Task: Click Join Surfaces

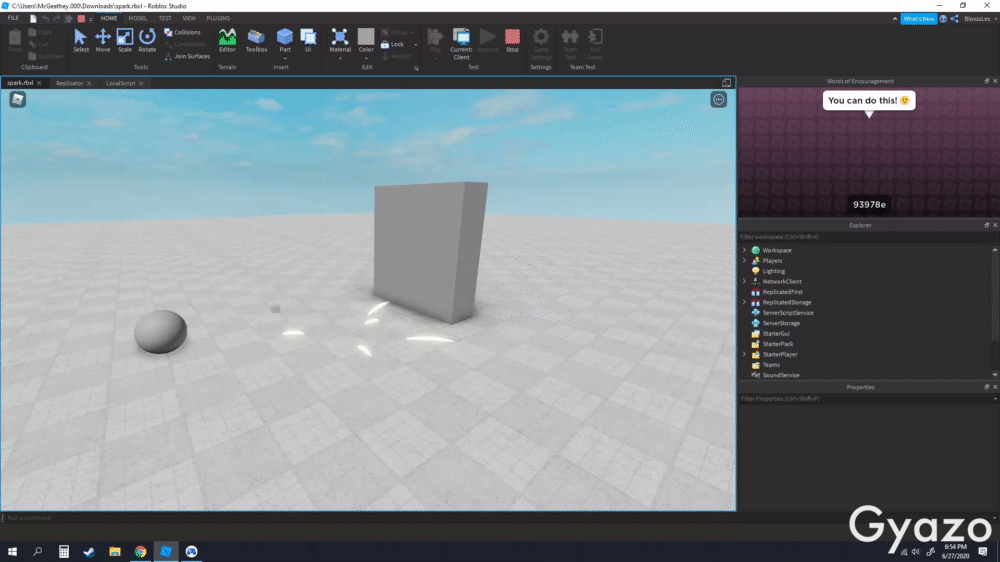Action: tap(188, 56)
